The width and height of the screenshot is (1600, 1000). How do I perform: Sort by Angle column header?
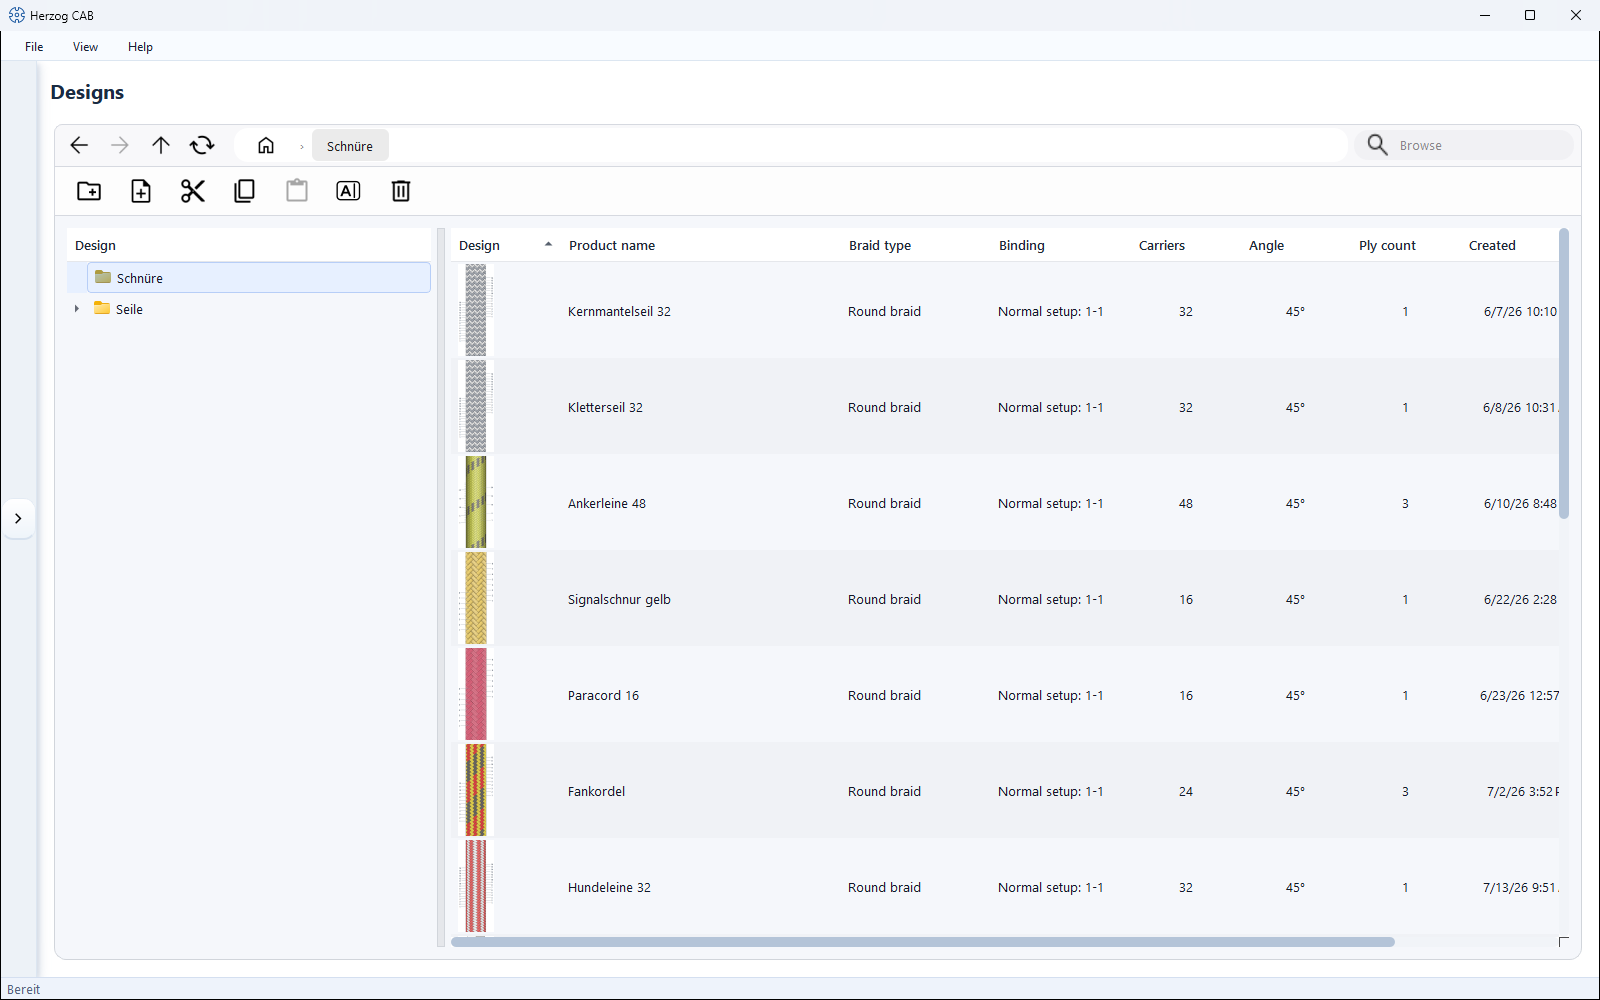tap(1266, 245)
